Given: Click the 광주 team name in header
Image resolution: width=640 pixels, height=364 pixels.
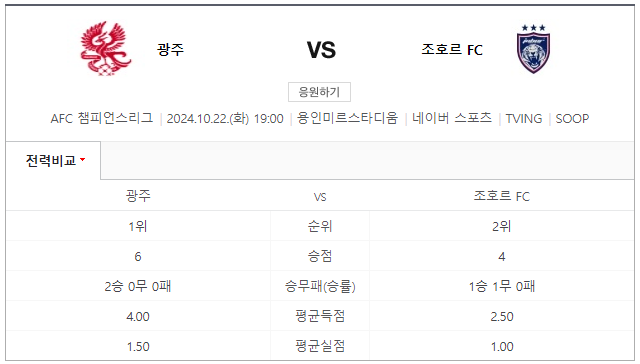Looking at the screenshot, I should tap(171, 49).
